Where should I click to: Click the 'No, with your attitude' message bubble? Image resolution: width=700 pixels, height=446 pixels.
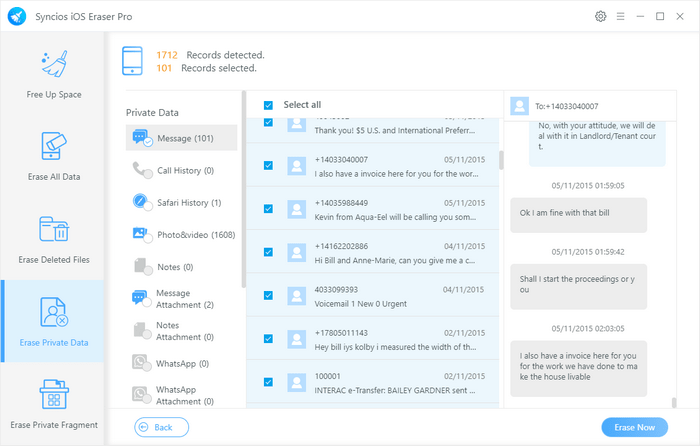597,143
